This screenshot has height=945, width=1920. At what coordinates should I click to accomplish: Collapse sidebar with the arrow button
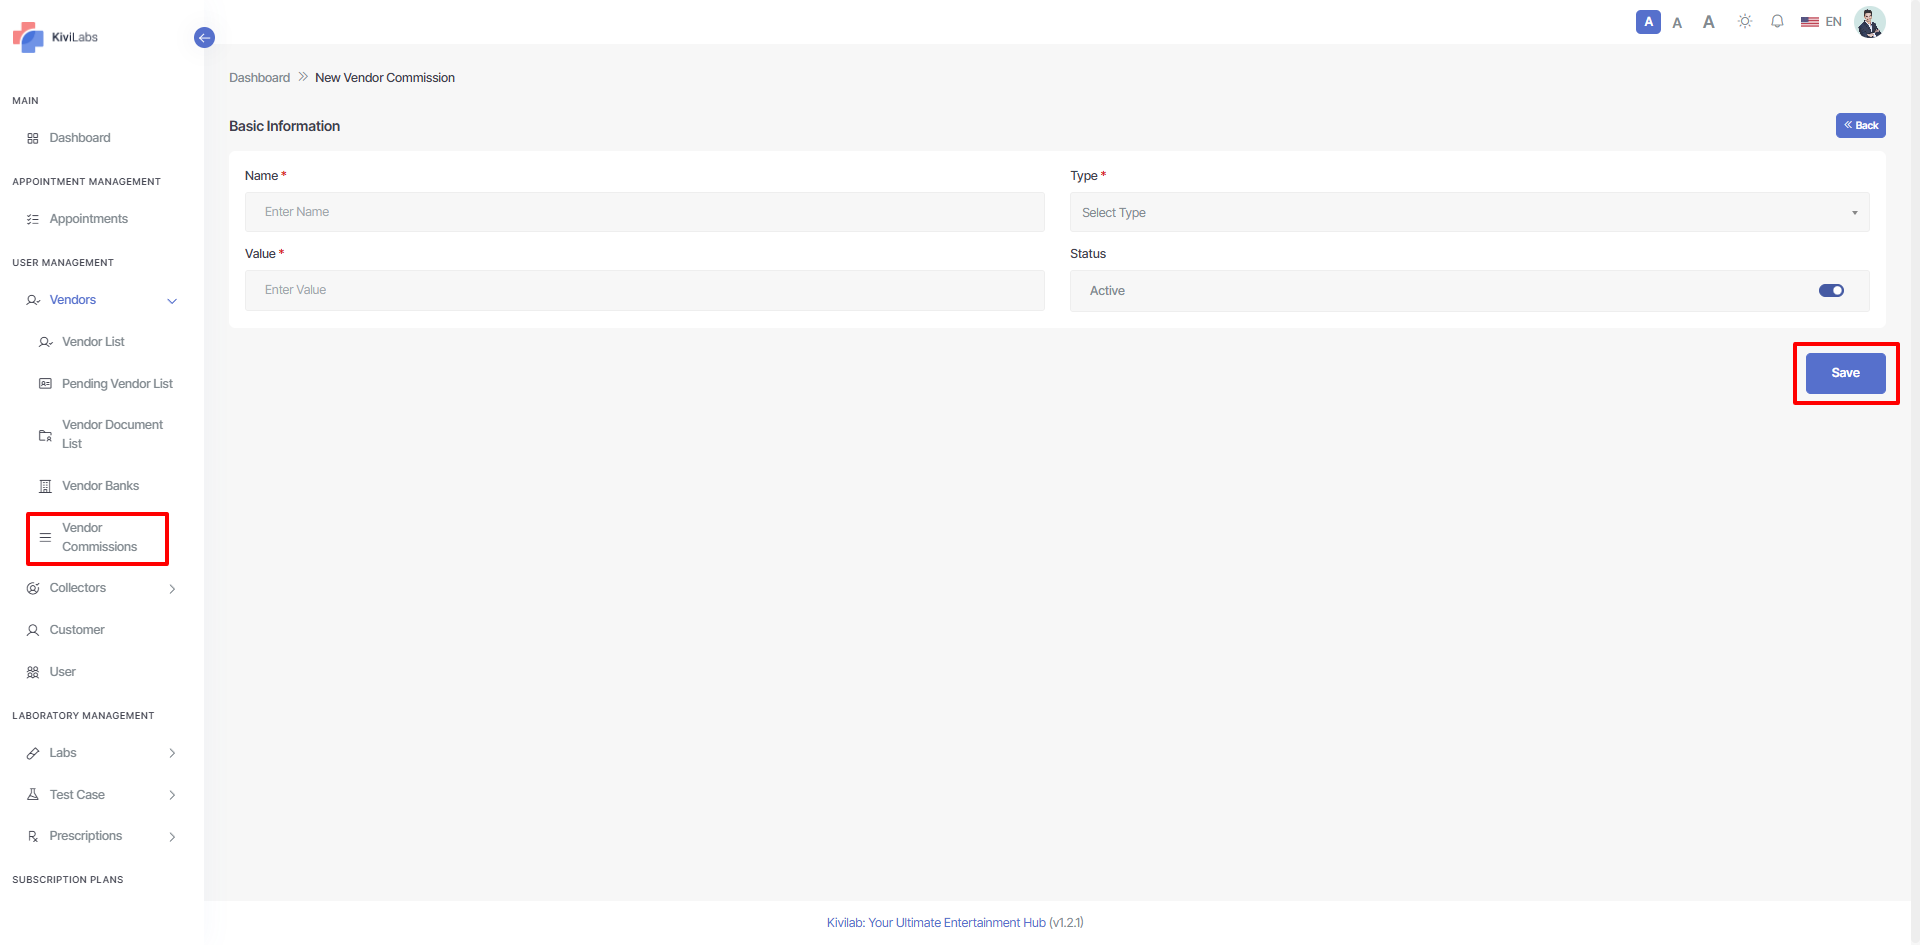[x=204, y=38]
